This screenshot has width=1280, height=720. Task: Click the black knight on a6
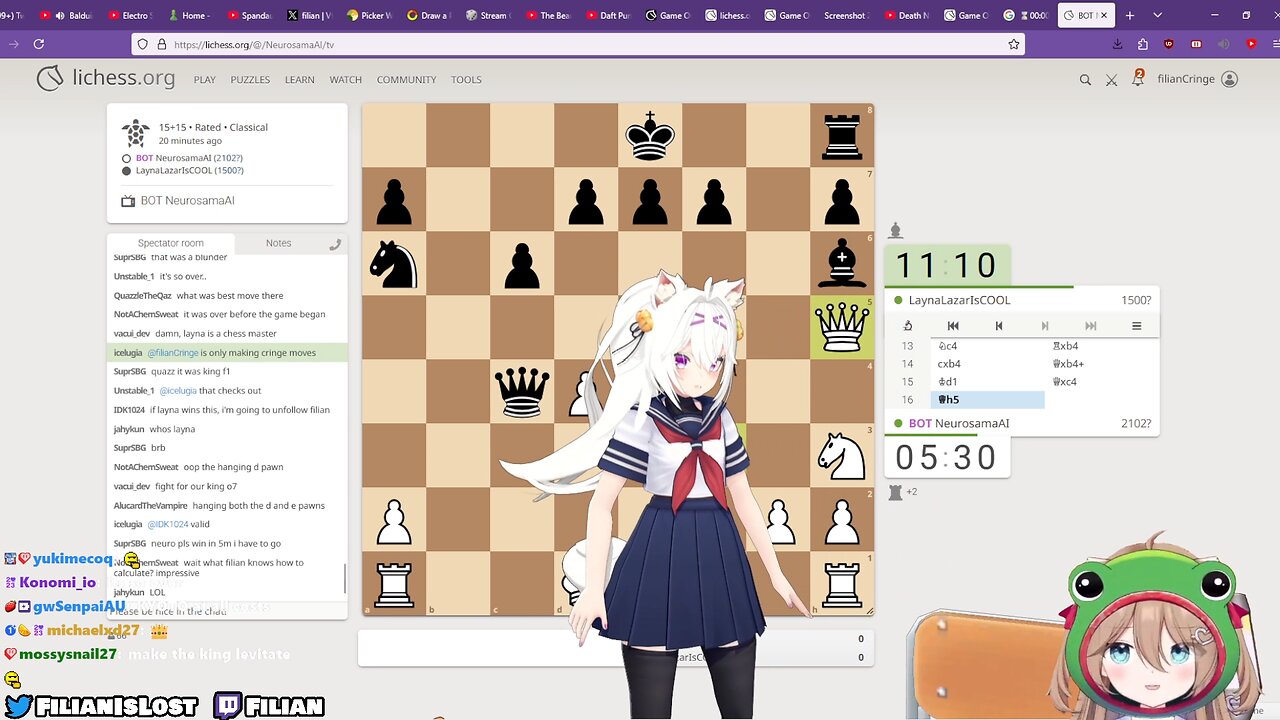click(x=394, y=263)
